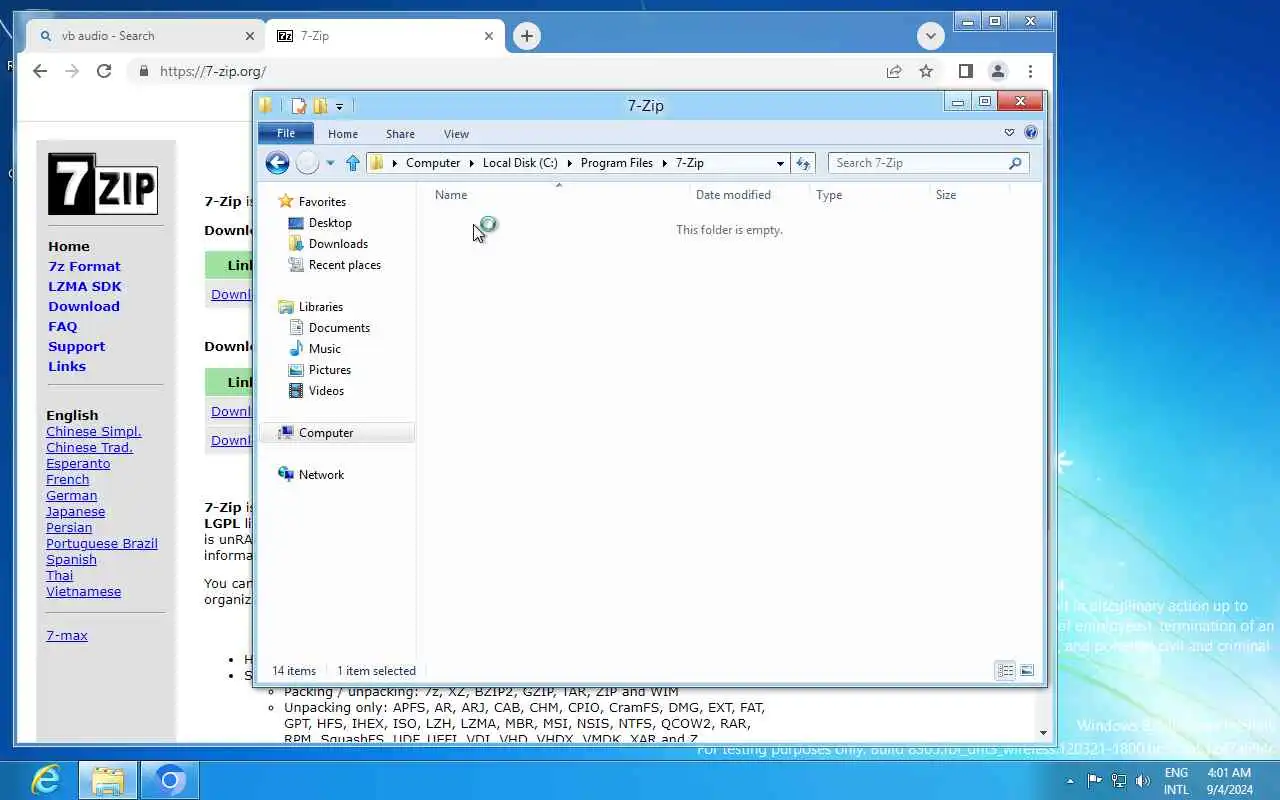This screenshot has height=800, width=1280.
Task: Click the 7-Zip website logo
Action: [x=103, y=184]
